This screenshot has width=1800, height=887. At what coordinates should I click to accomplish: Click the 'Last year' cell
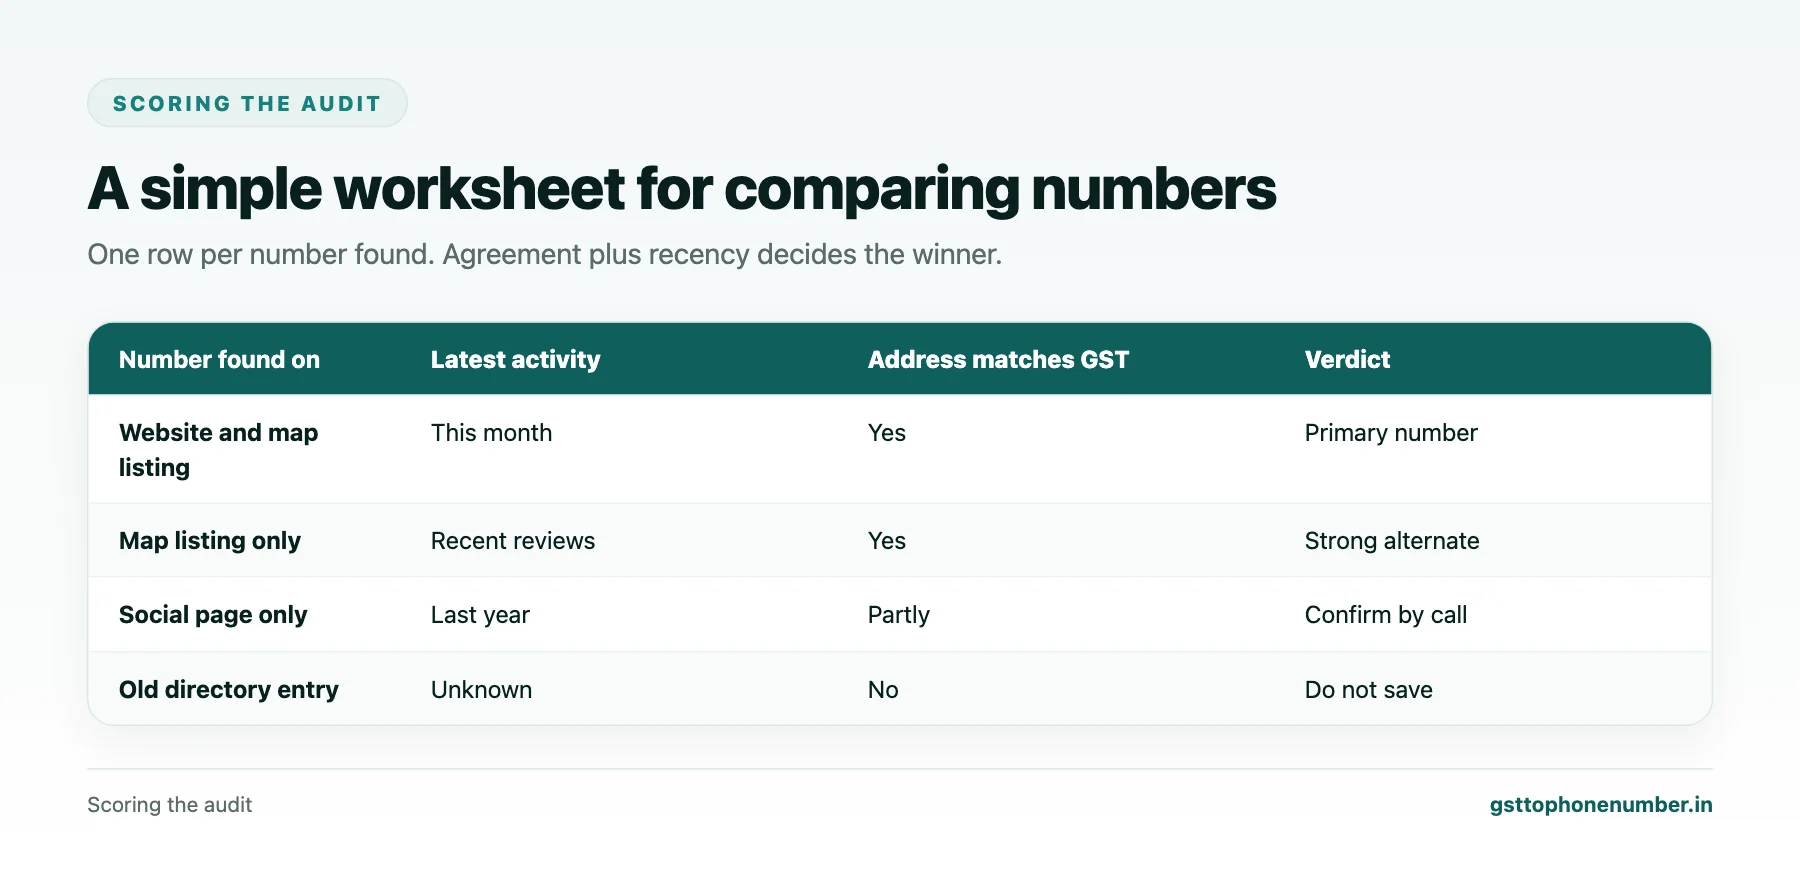pos(480,615)
